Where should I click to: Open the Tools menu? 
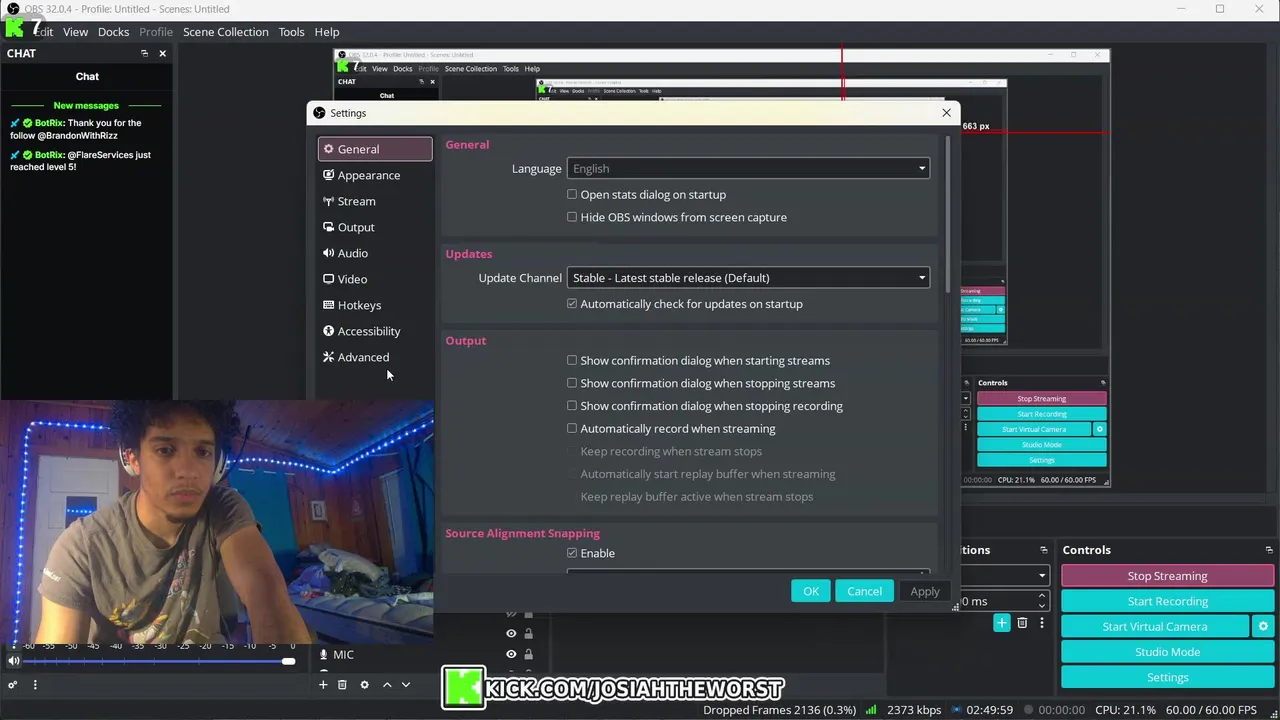coord(291,32)
